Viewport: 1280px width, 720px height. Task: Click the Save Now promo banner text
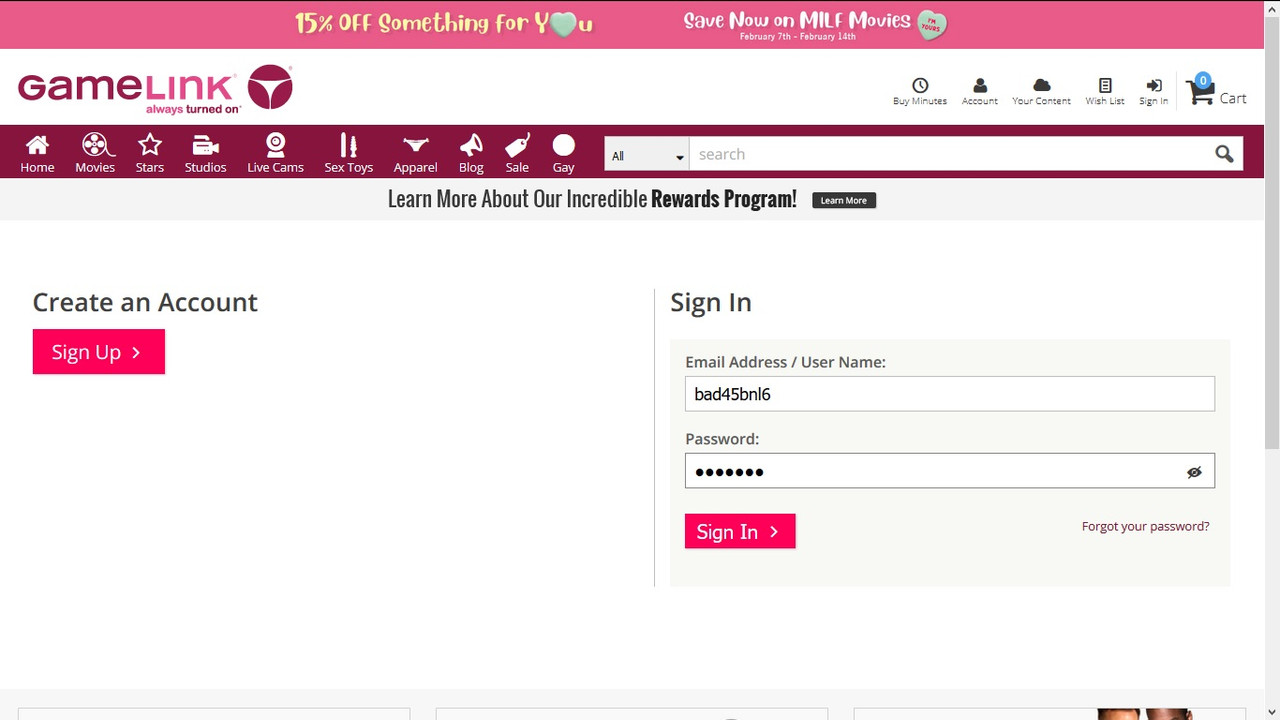(x=797, y=20)
